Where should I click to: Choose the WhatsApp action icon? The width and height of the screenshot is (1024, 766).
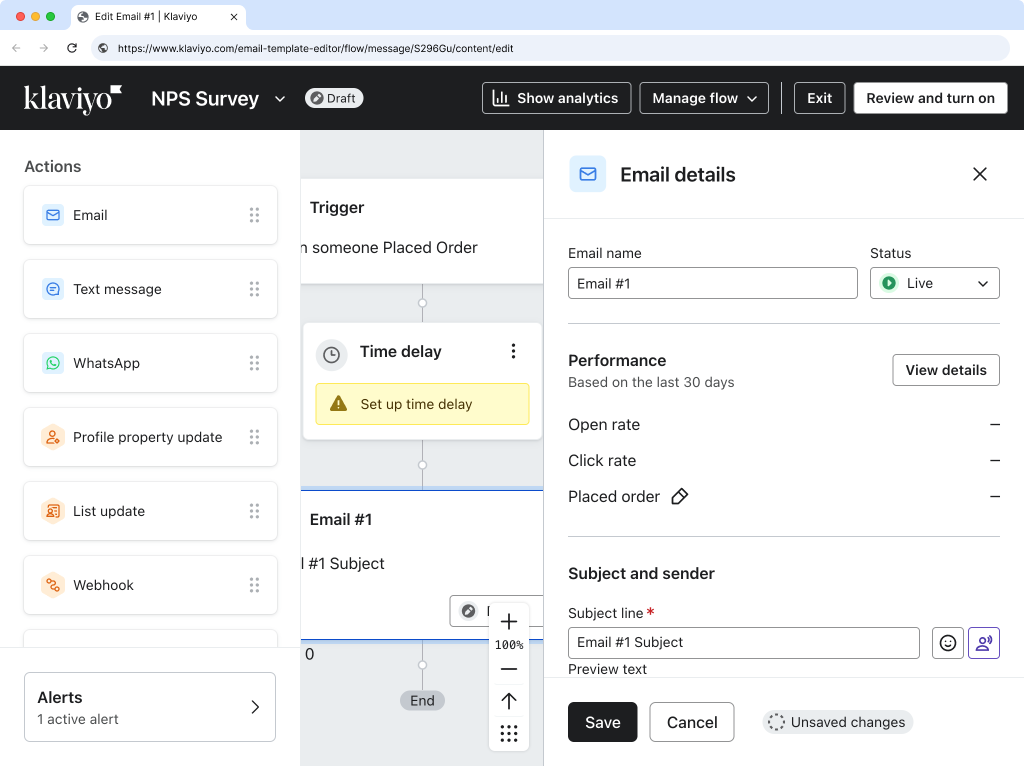52,363
